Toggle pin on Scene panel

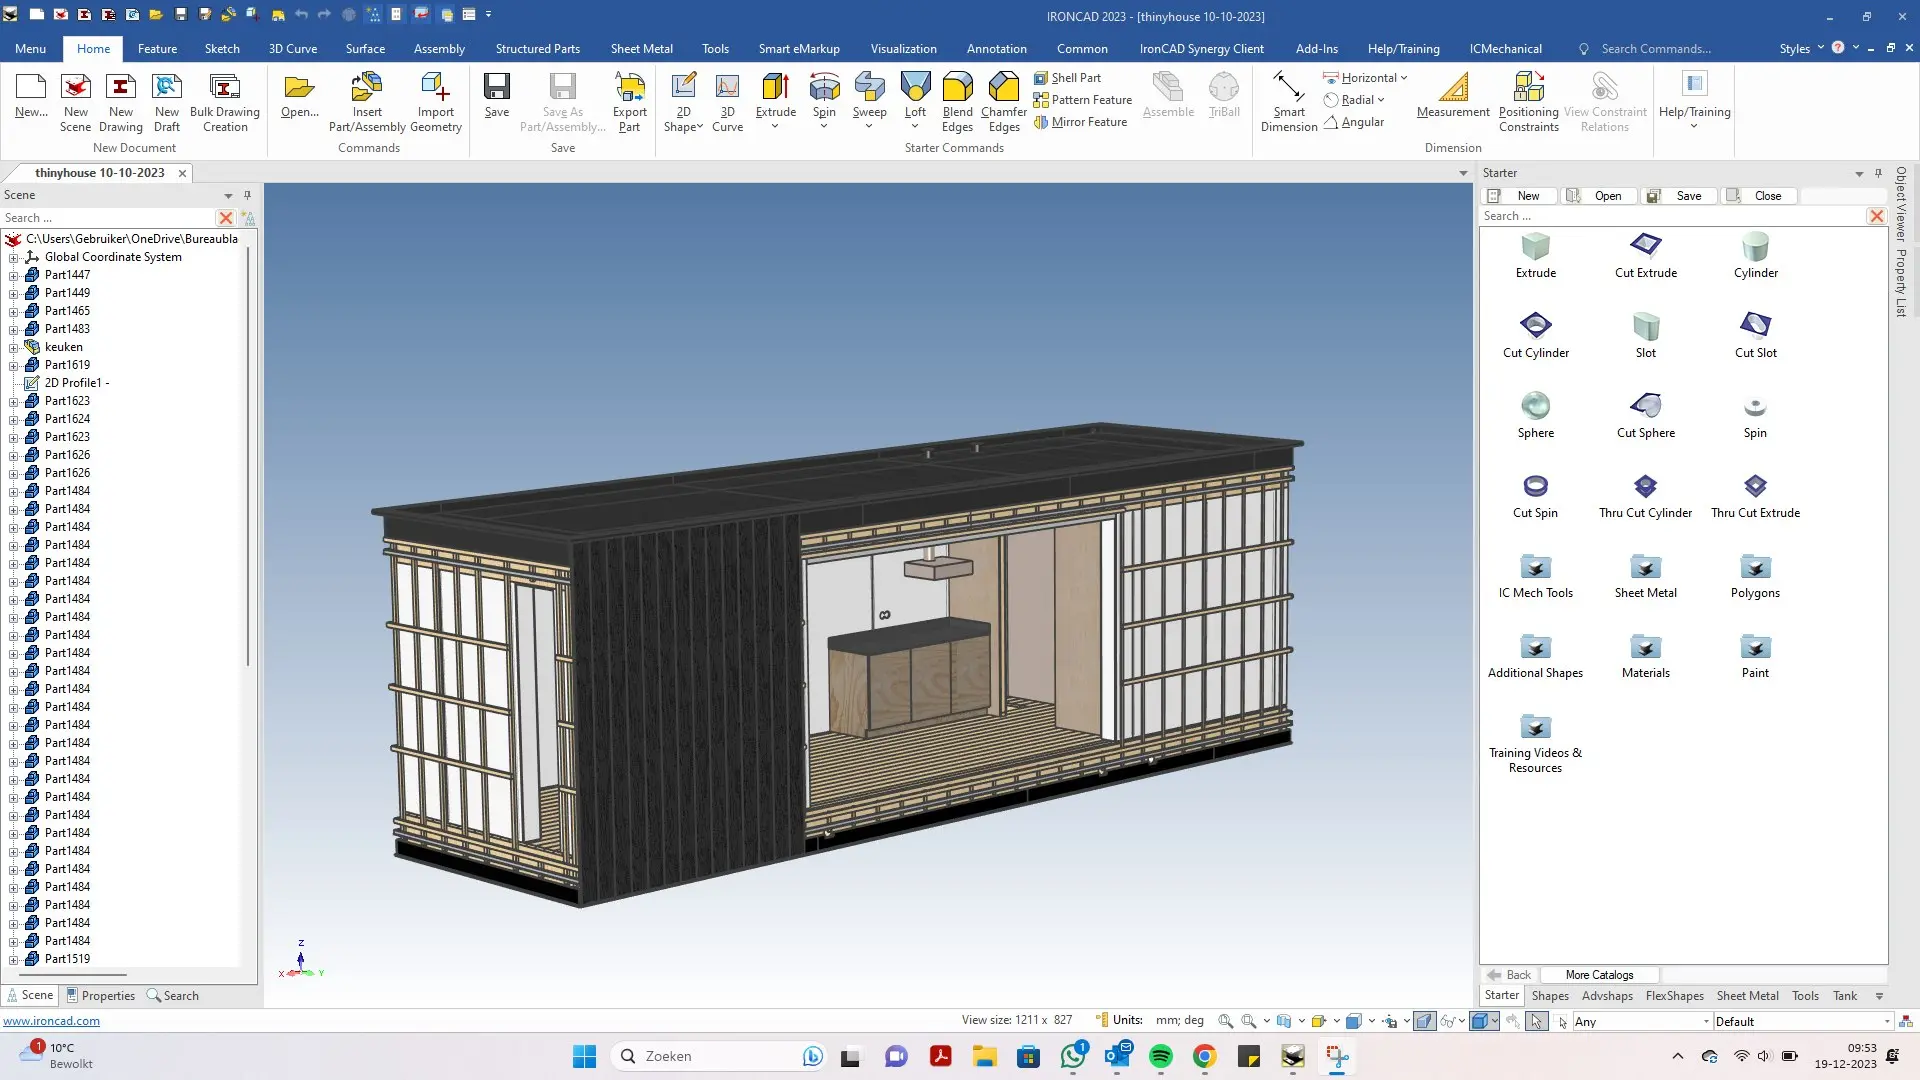[x=247, y=195]
